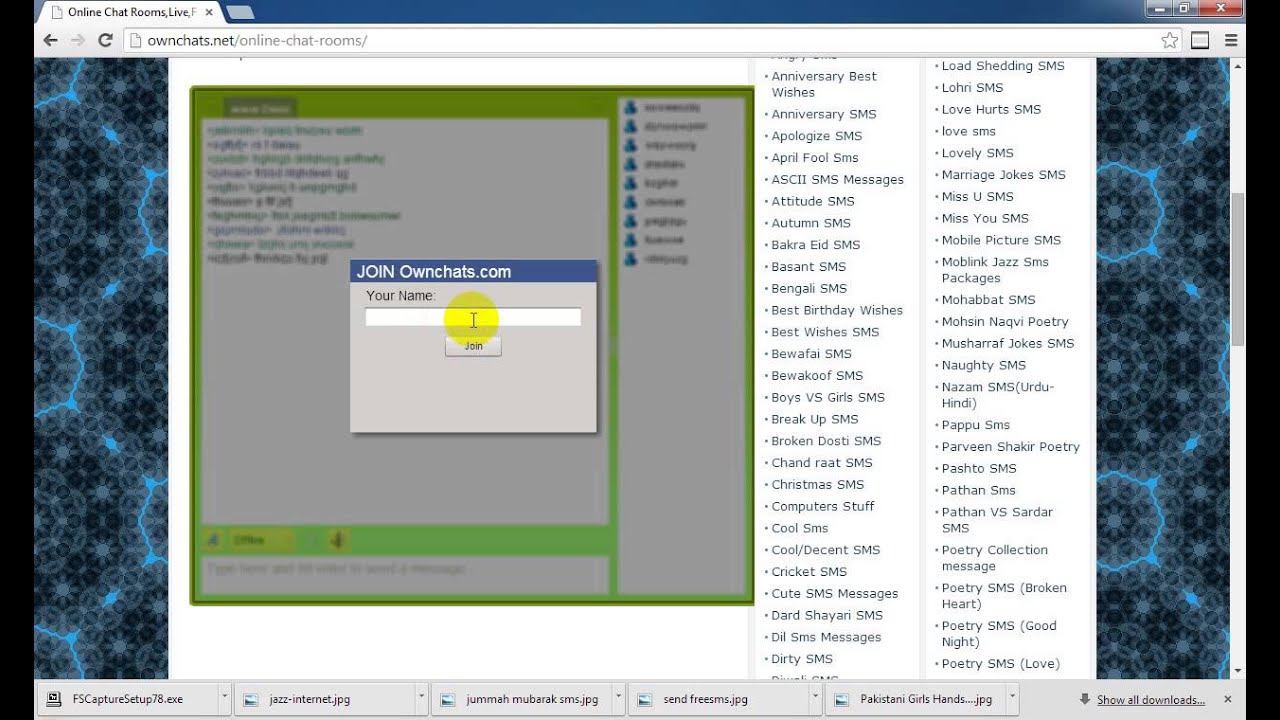Open dropdown arrow for jazz-internet.jpg download
Screen dimensions: 1280x720
[421, 699]
